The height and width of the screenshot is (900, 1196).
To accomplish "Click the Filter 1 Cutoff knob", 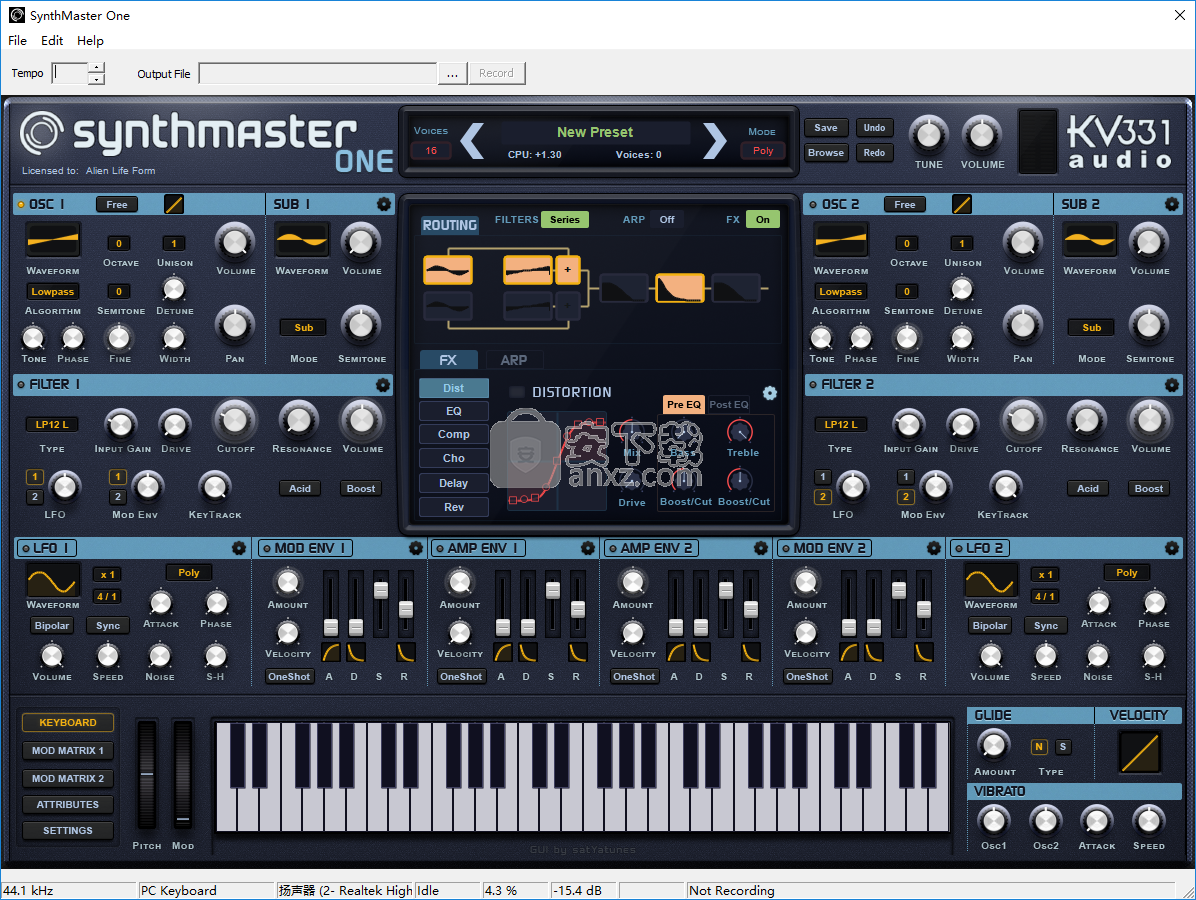I will click(235, 419).
